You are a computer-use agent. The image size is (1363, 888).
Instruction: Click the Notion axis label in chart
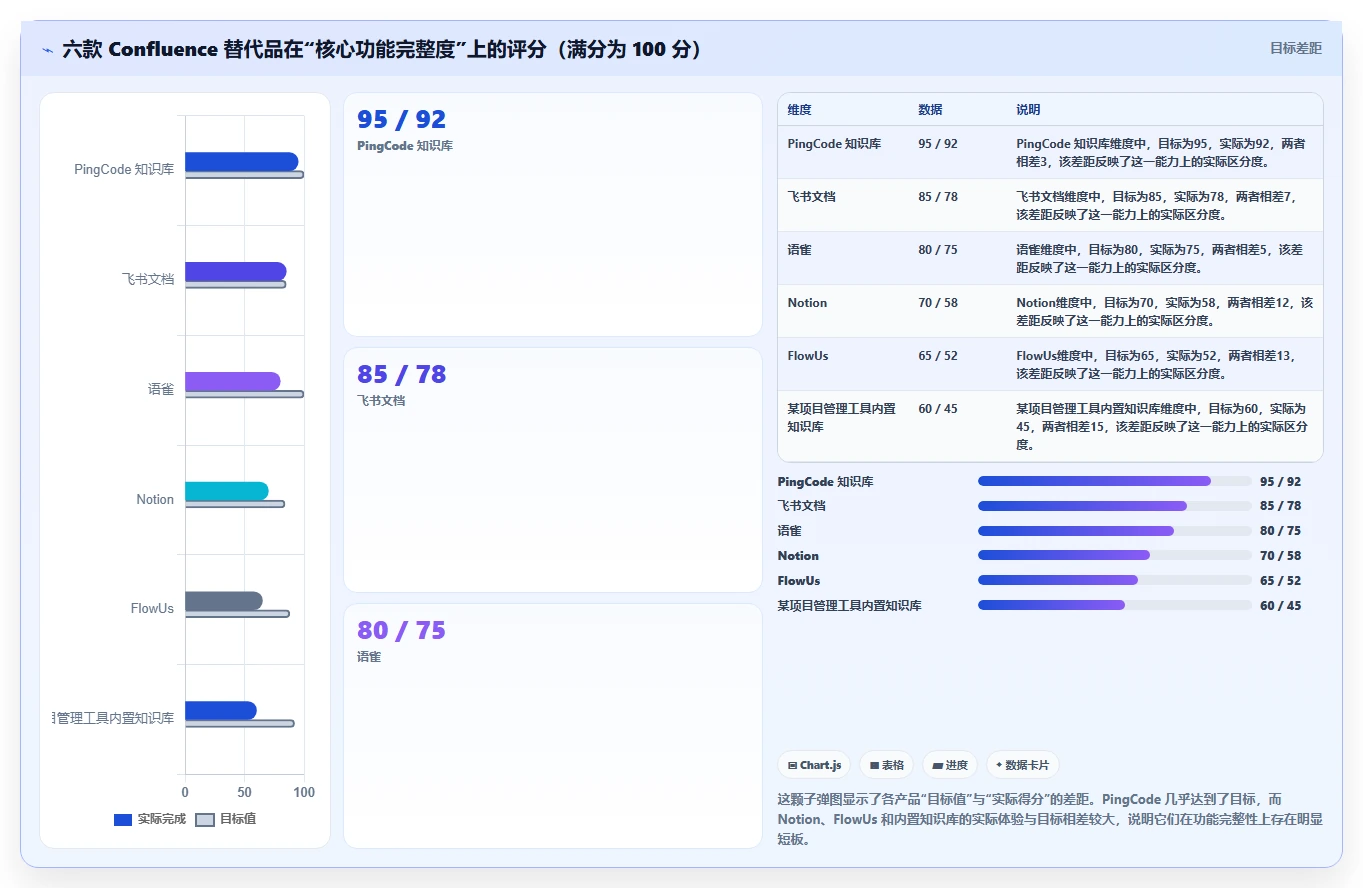coord(155,499)
